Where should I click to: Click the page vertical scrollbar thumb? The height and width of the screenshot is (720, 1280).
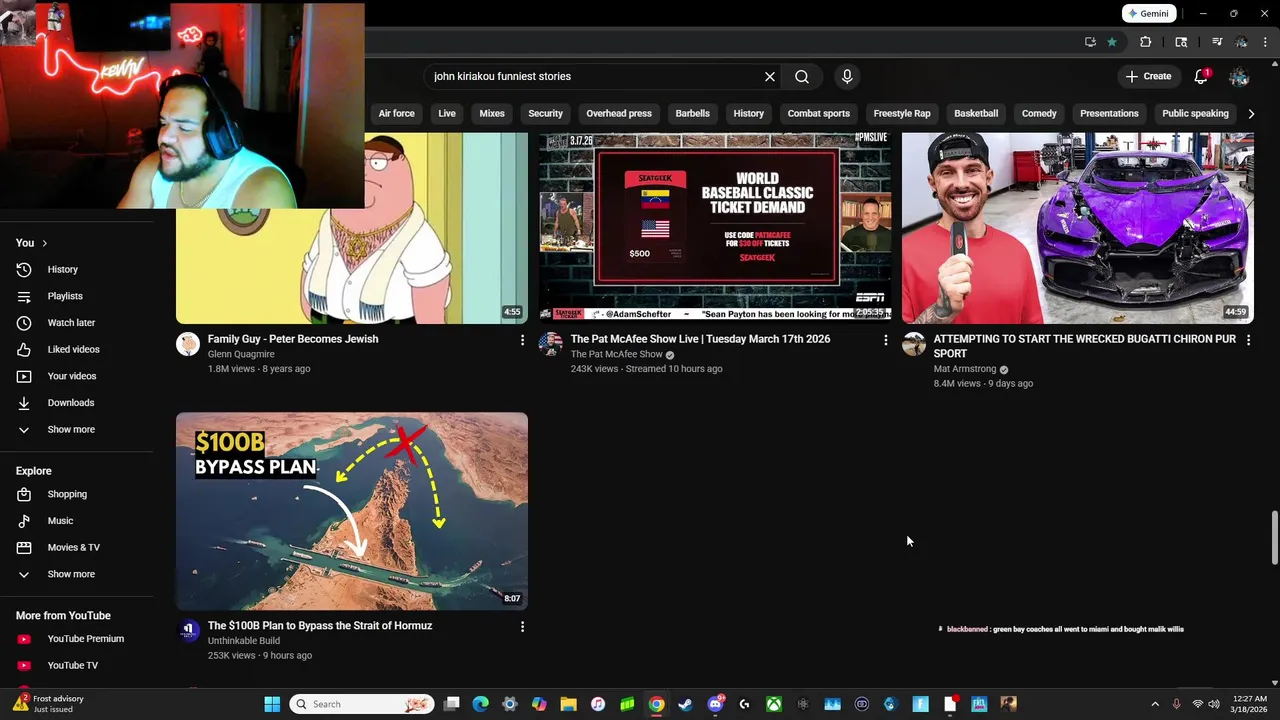[1274, 538]
